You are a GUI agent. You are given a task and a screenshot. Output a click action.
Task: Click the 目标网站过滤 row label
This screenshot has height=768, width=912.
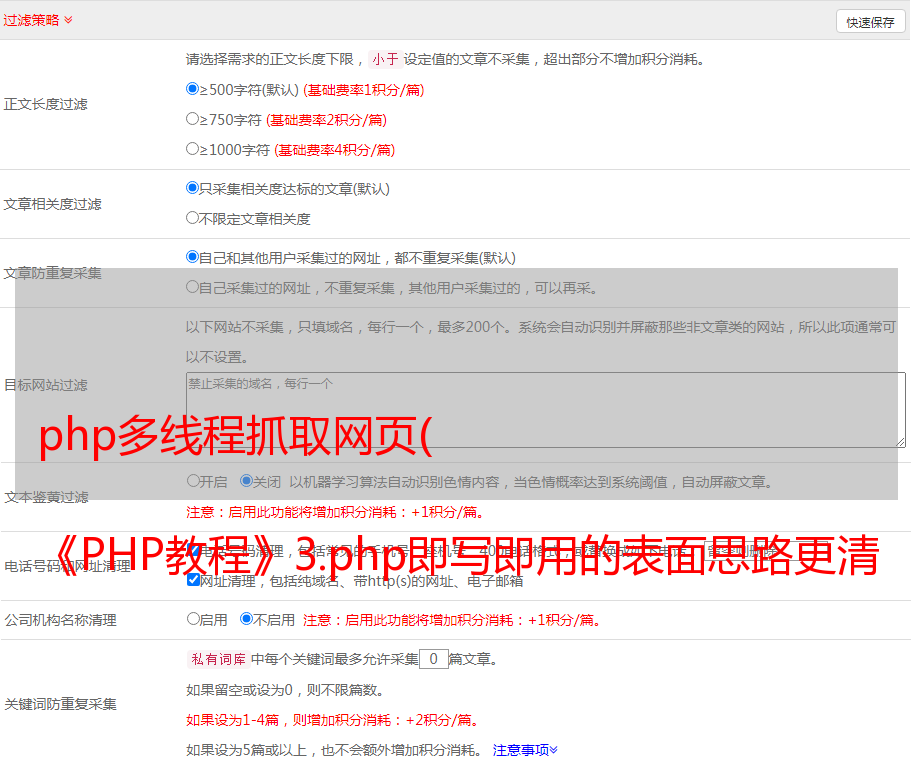click(x=45, y=385)
